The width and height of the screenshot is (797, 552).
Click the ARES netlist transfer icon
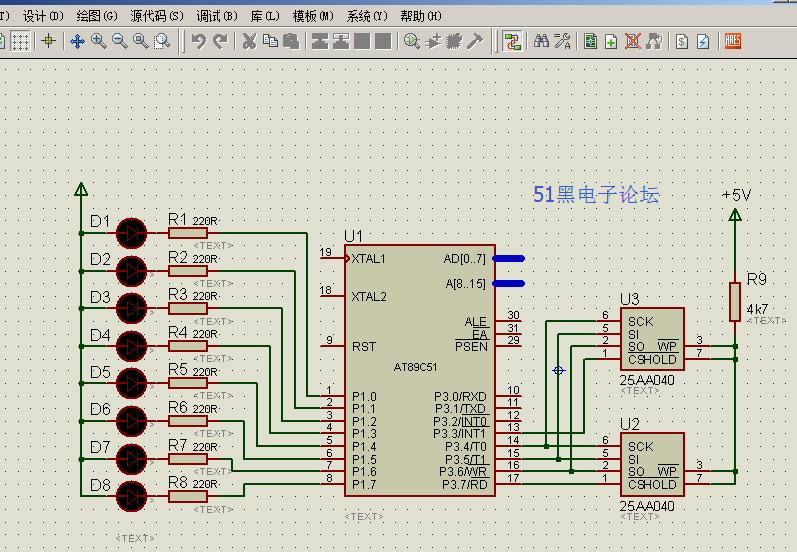(733, 41)
